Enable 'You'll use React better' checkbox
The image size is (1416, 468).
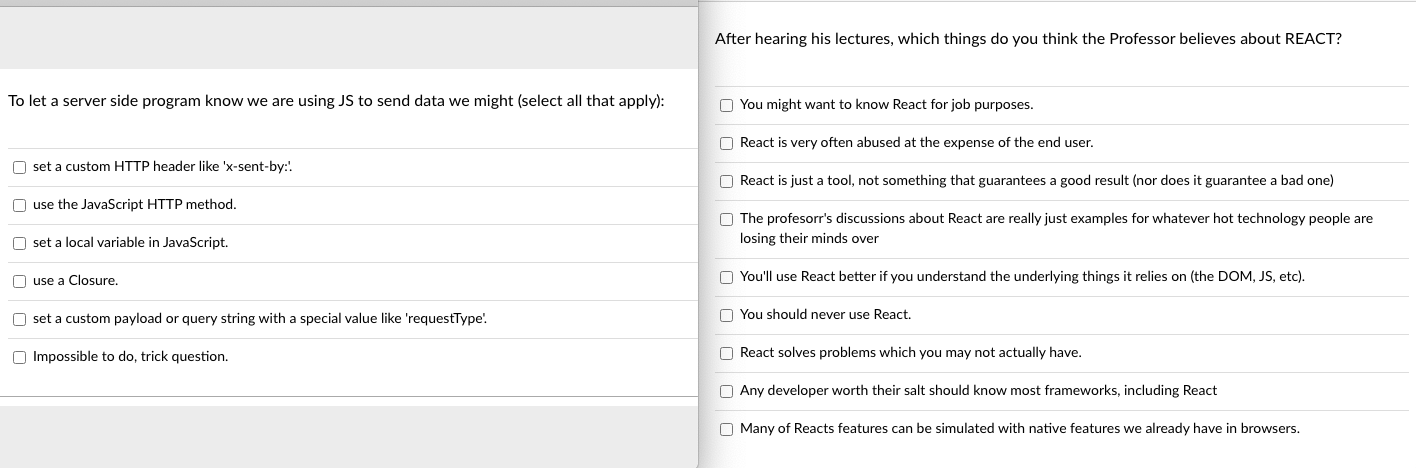(x=727, y=277)
